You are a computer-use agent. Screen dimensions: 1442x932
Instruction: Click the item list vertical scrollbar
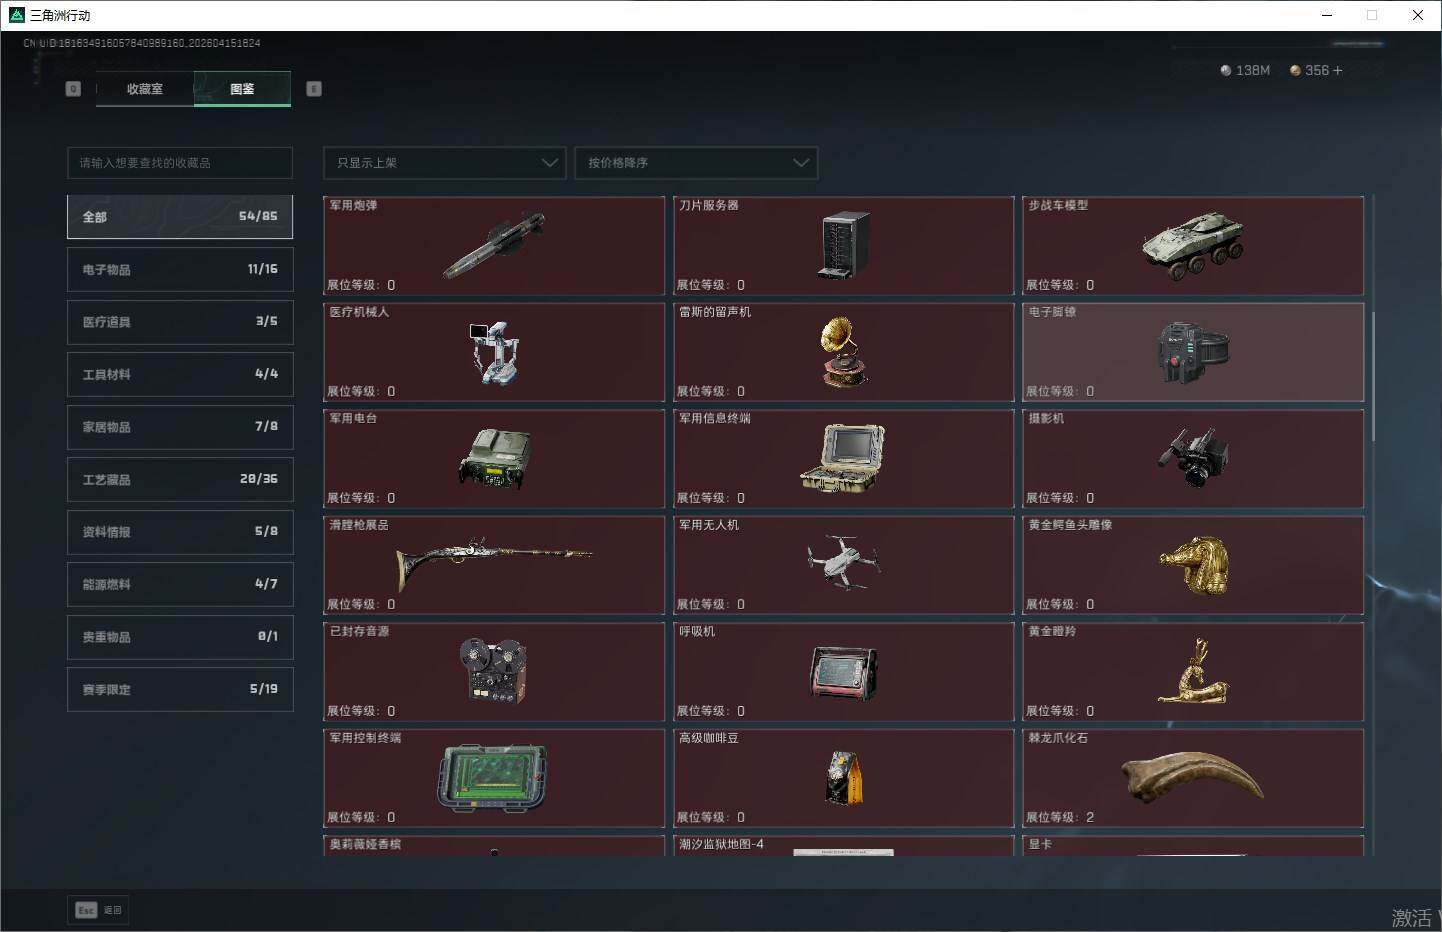(x=1373, y=375)
